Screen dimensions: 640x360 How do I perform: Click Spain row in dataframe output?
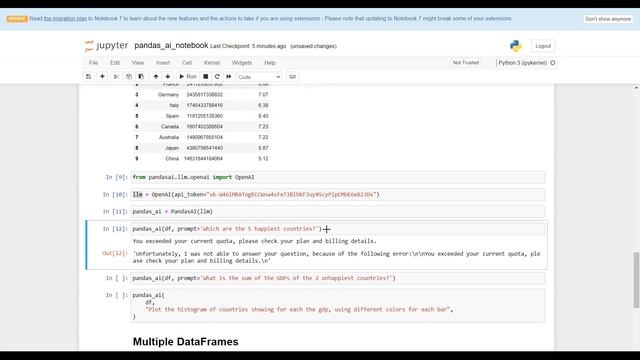tap(202, 116)
